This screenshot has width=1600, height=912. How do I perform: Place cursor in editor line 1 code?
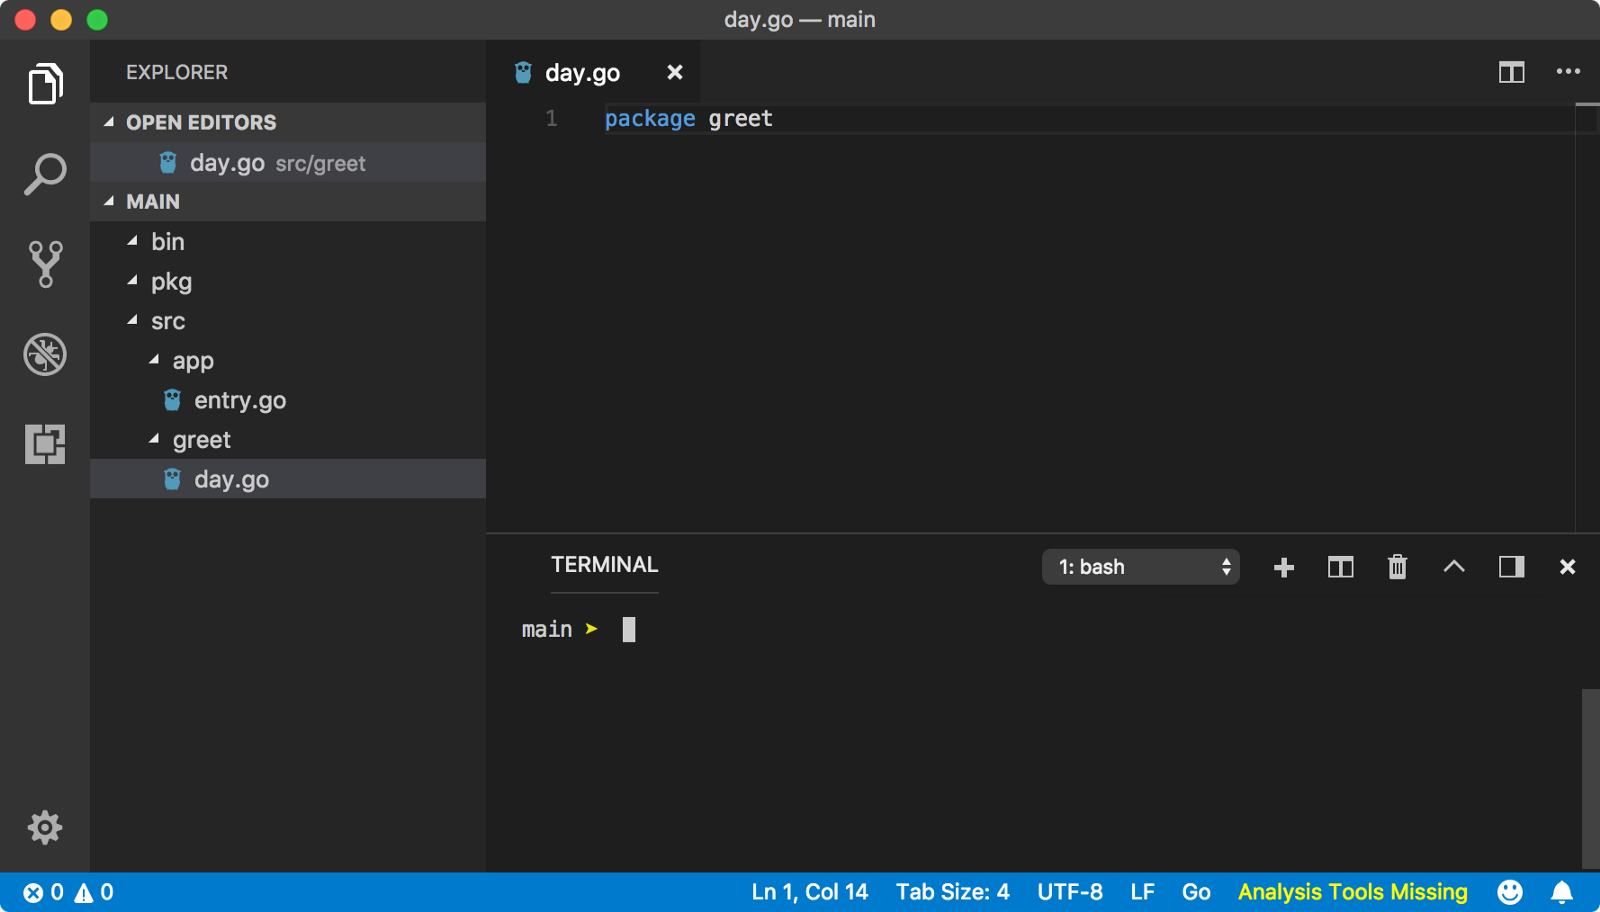pyautogui.click(x=688, y=118)
